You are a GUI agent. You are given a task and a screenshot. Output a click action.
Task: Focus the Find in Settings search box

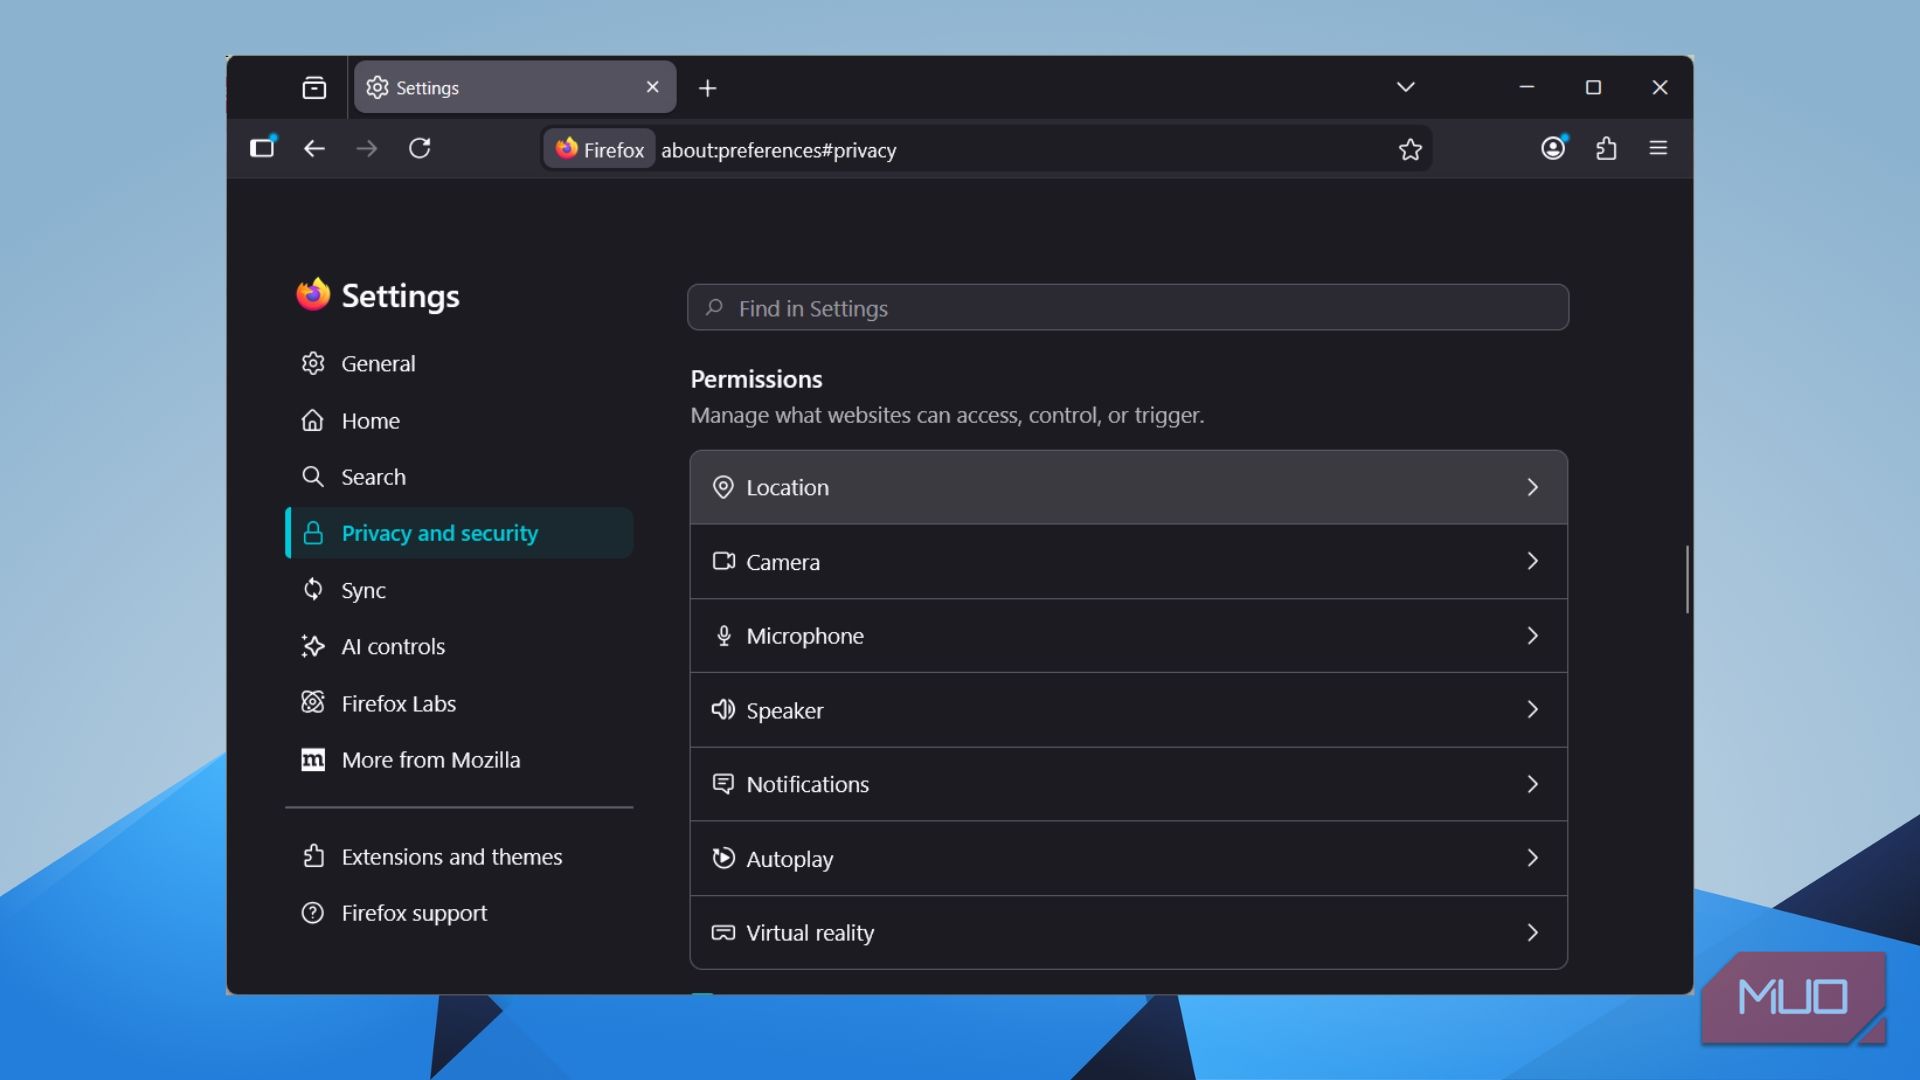click(x=1128, y=308)
